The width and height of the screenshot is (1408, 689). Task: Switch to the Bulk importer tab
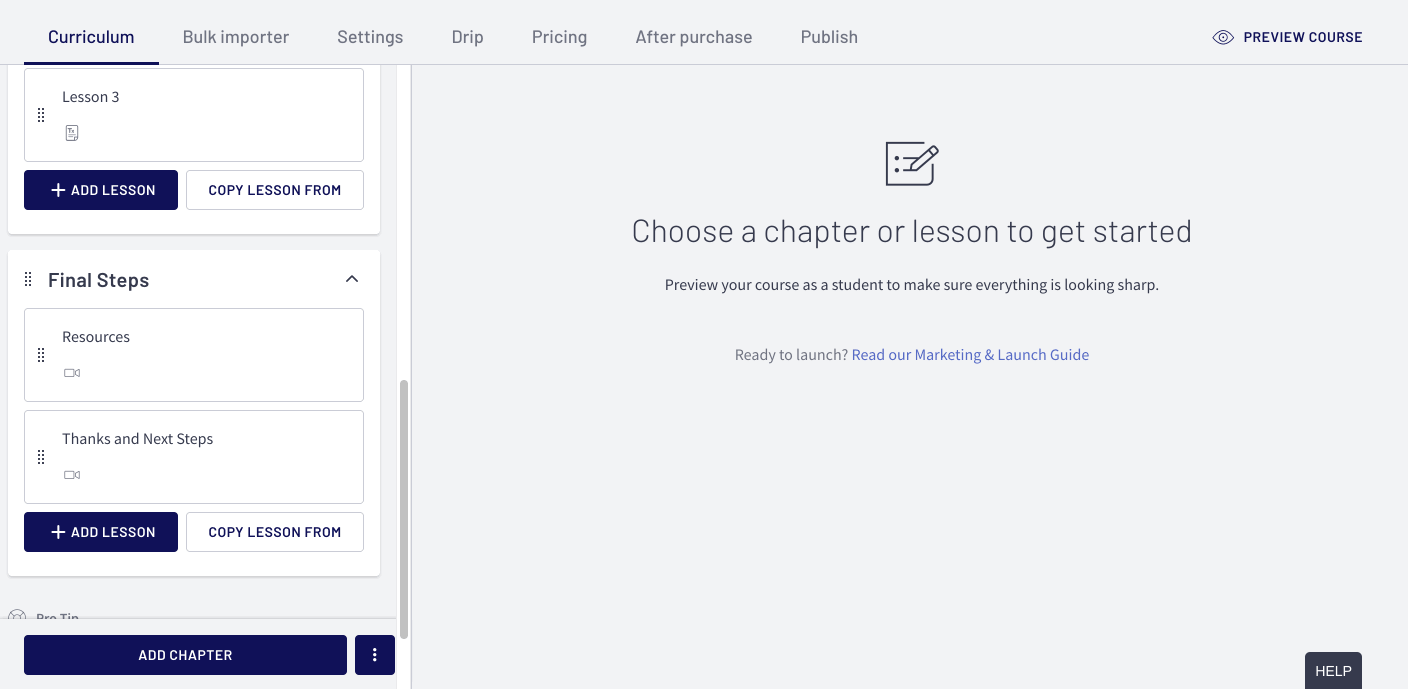click(235, 36)
